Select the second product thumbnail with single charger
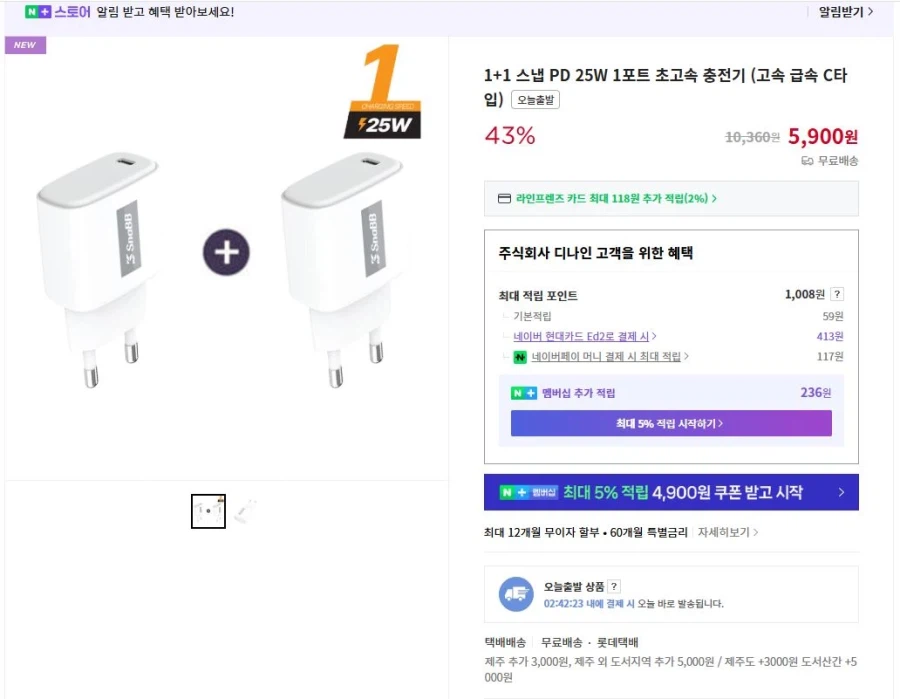This screenshot has height=699, width=900. [x=246, y=511]
